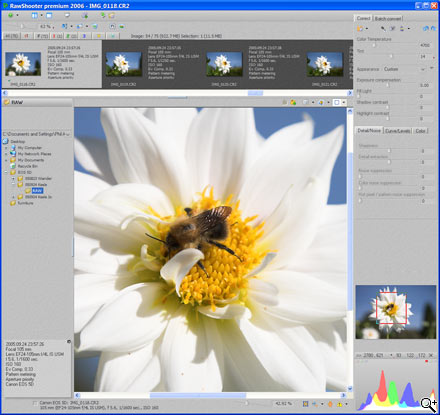Click the sort order icon beside 62 %
440x415 pixels.
(x=65, y=26)
